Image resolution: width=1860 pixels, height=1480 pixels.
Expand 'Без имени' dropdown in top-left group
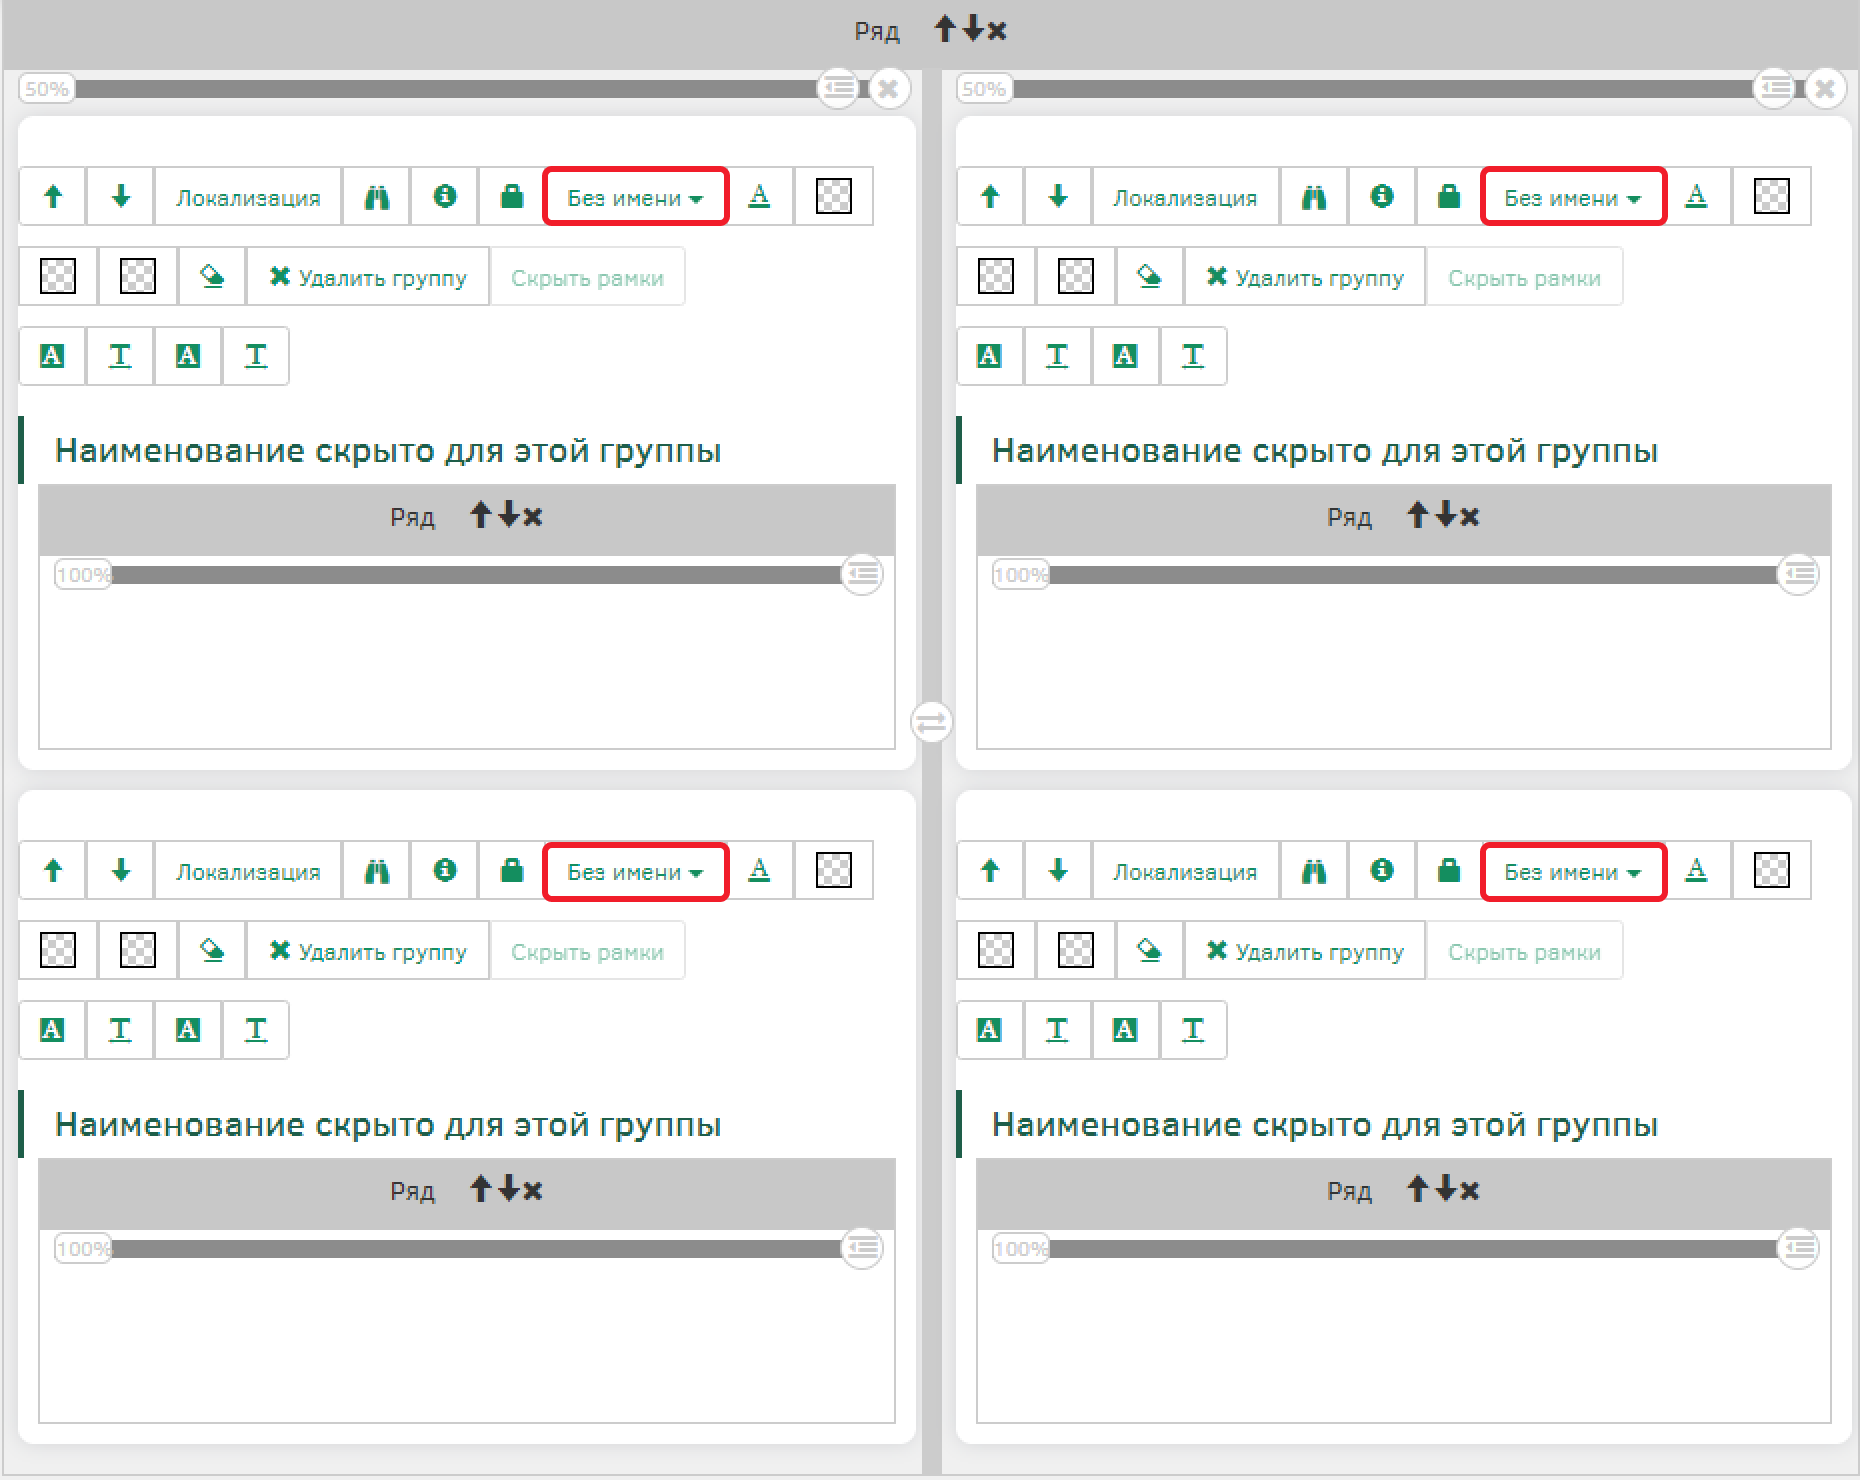pyautogui.click(x=635, y=197)
